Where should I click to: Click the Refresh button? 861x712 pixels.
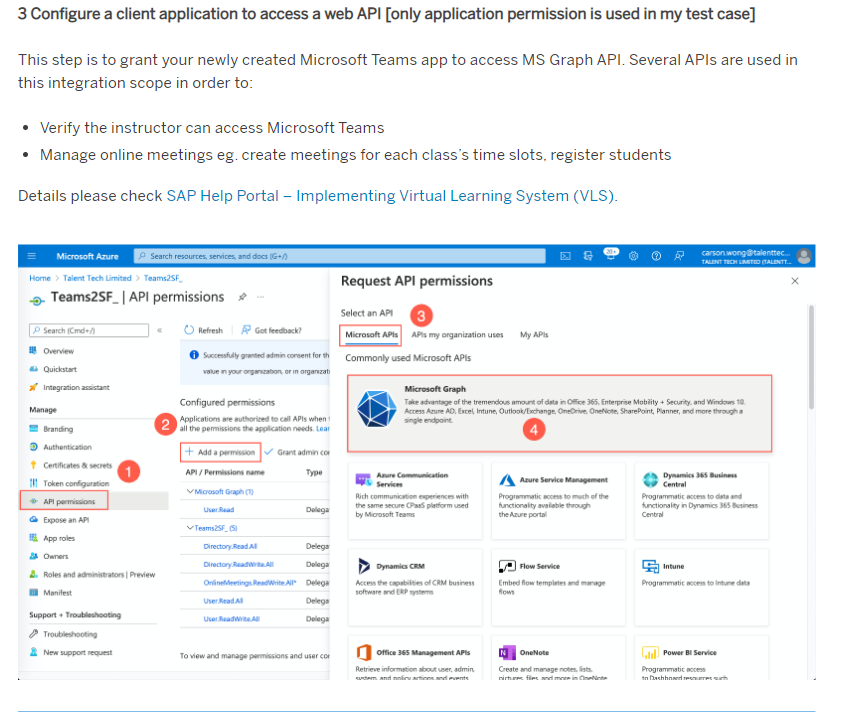[x=204, y=330]
